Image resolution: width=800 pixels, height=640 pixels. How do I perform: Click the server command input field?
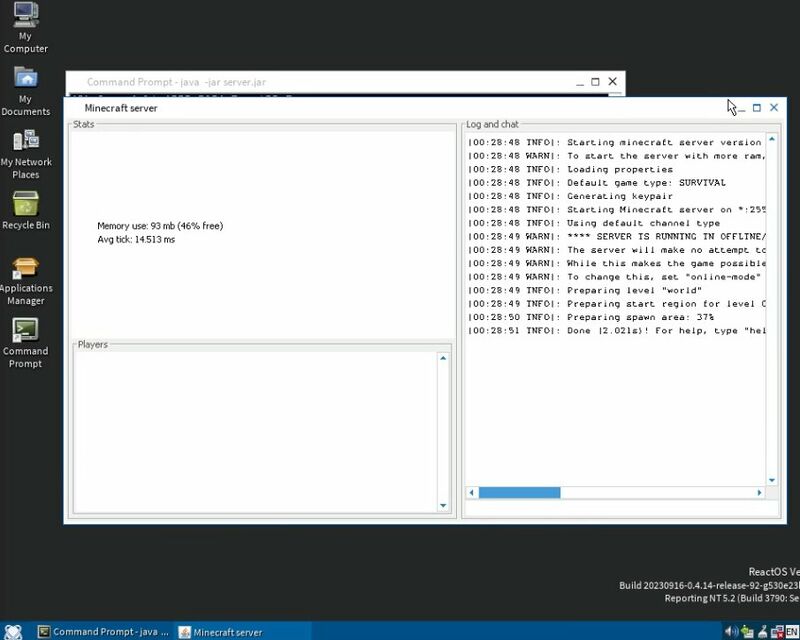pyautogui.click(x=621, y=509)
